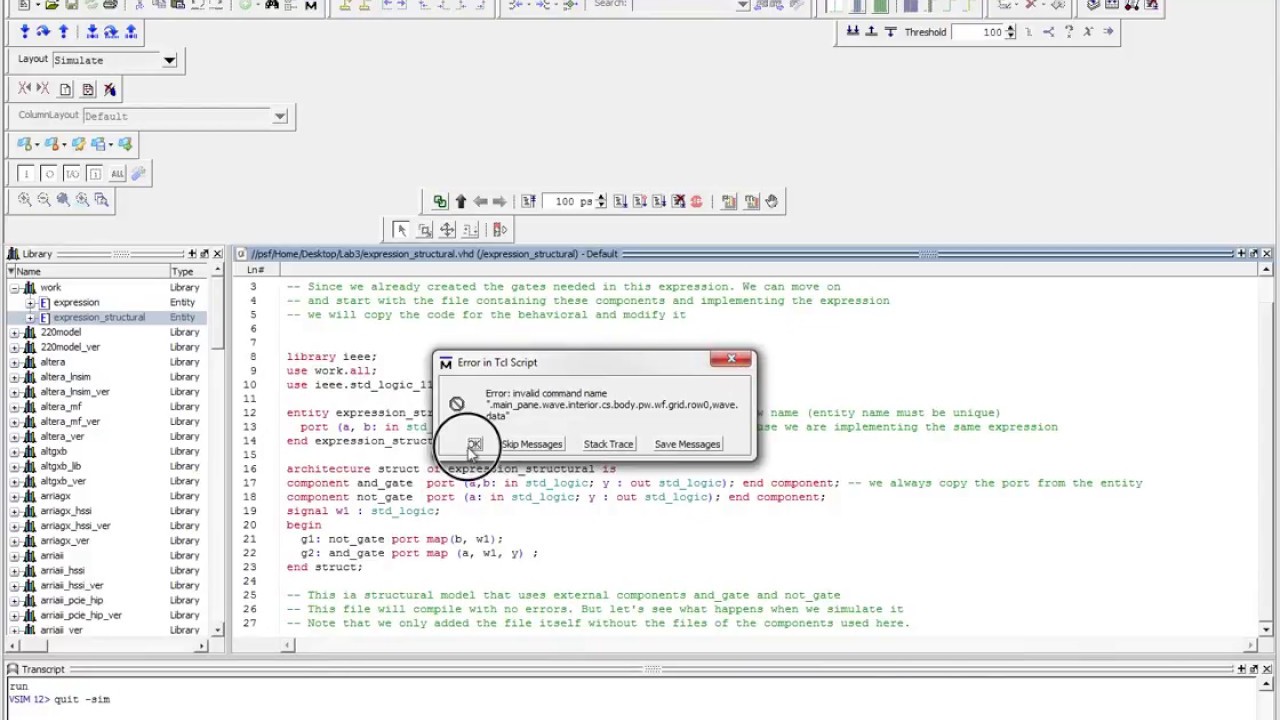The image size is (1280, 720).
Task: Click OK in the Tcl error dialog
Action: pyautogui.click(x=474, y=444)
